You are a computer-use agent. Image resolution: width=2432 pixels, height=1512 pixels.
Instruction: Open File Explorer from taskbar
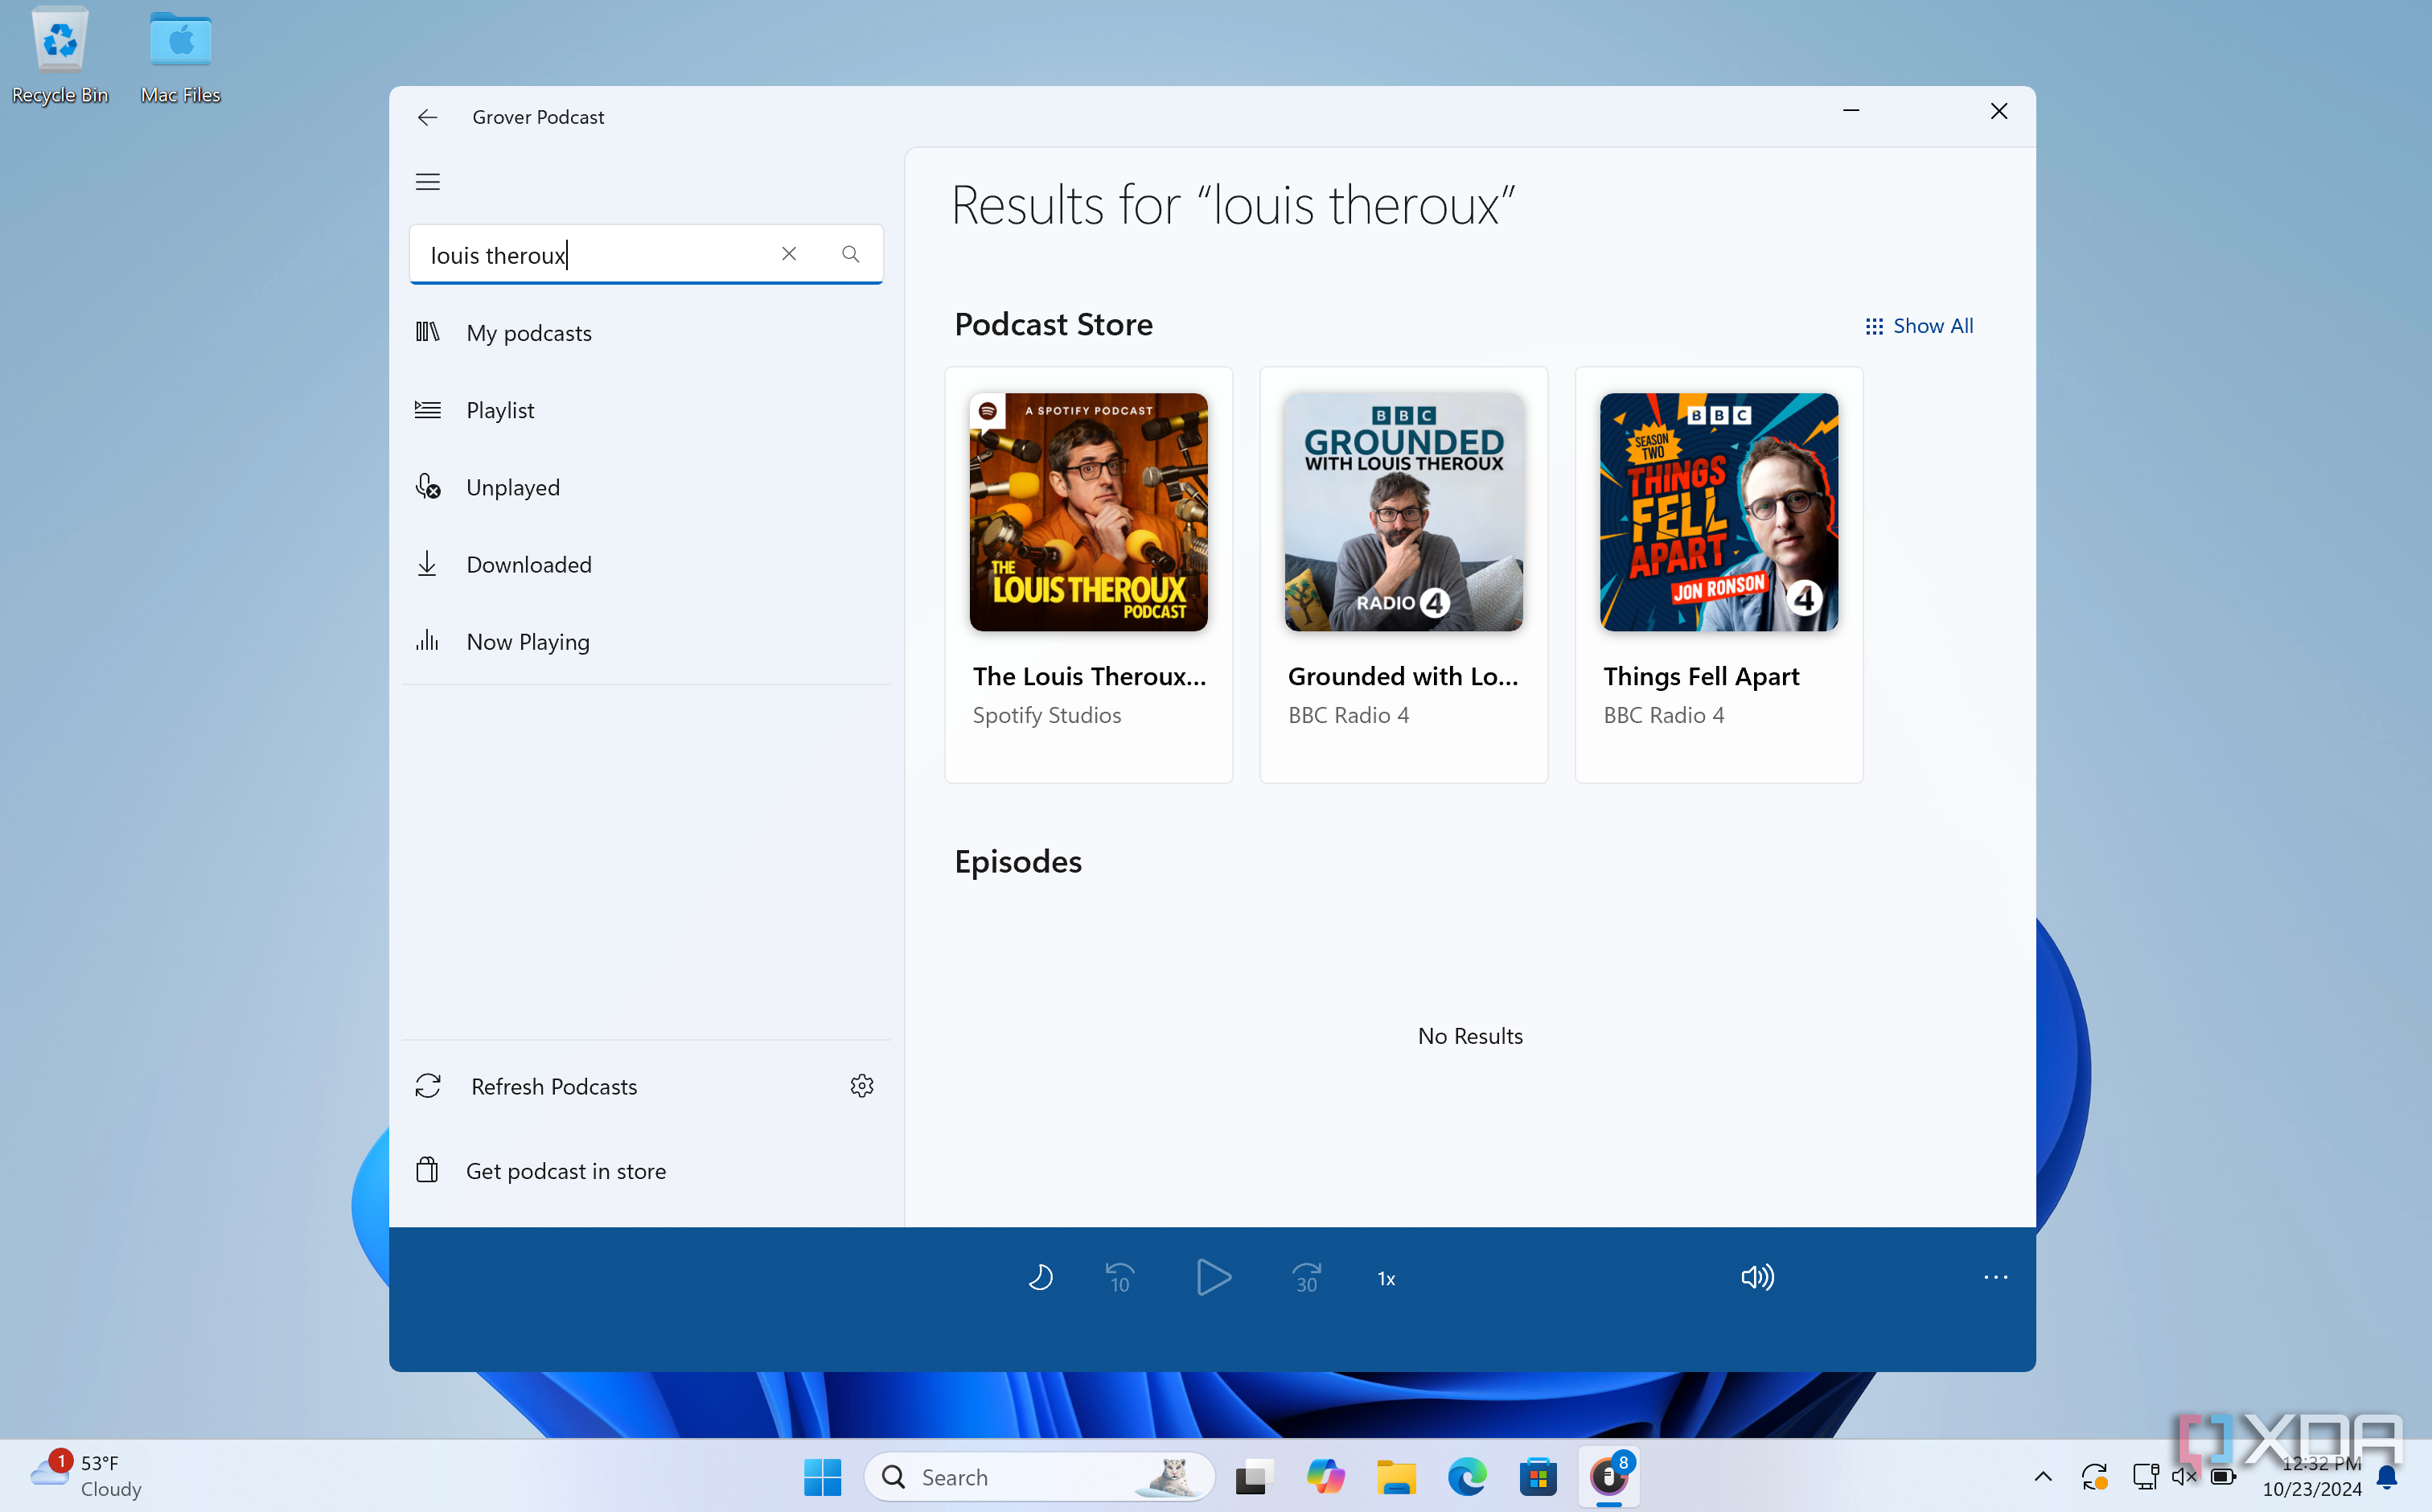1396,1477
